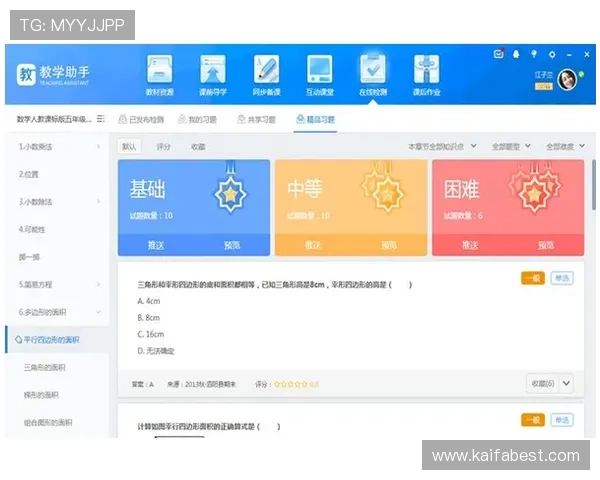Open the 全部难度 dropdown
600x480 pixels.
[565, 146]
